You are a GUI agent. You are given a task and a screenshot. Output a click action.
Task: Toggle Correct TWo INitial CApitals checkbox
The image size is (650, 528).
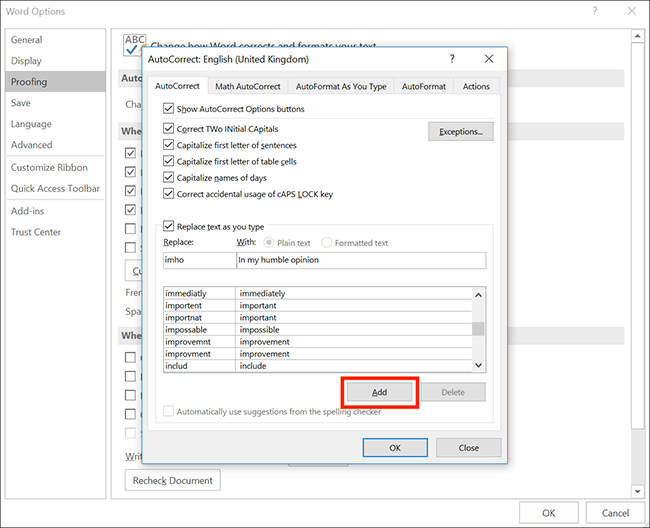tap(168, 128)
